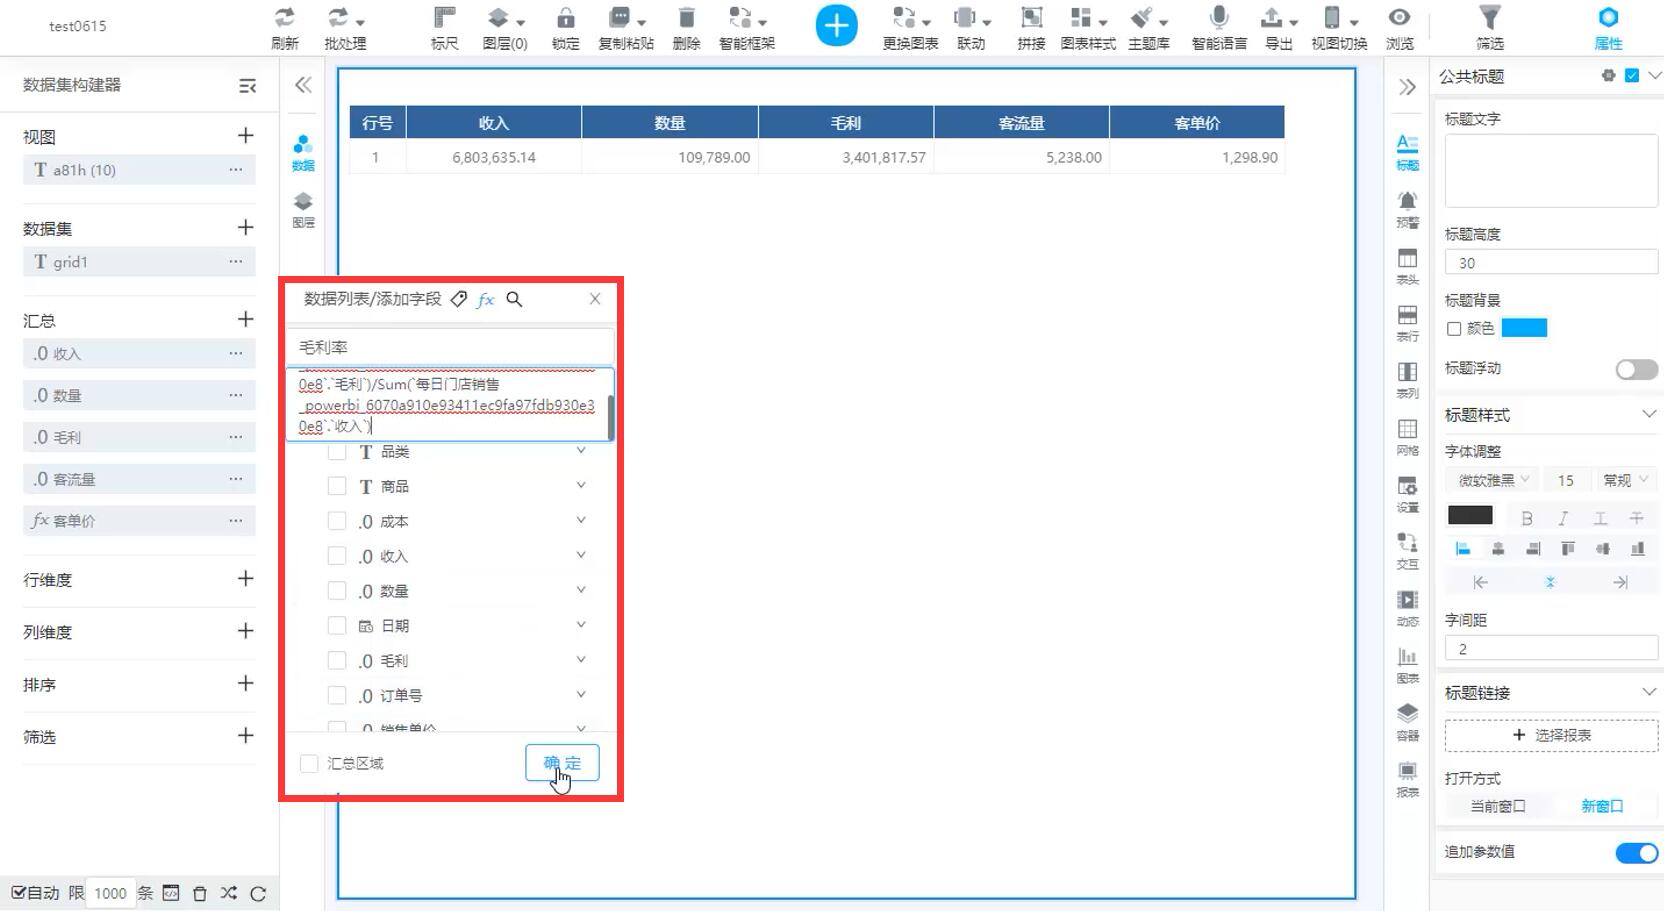Check the 商品 field checkbox

coord(337,486)
